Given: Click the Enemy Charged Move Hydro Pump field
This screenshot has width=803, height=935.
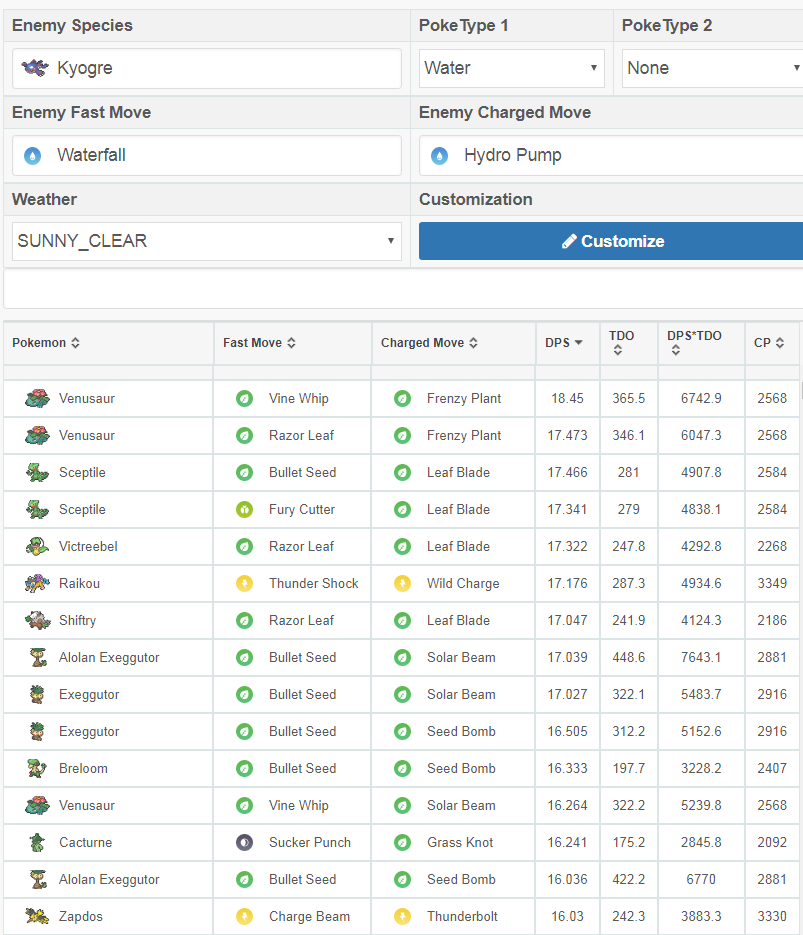Looking at the screenshot, I should pyautogui.click(x=611, y=155).
